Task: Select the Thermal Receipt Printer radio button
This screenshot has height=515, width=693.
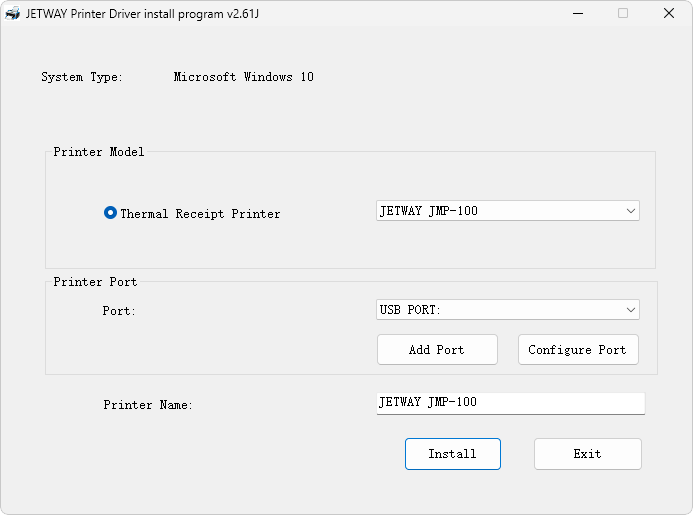Action: click(x=110, y=213)
